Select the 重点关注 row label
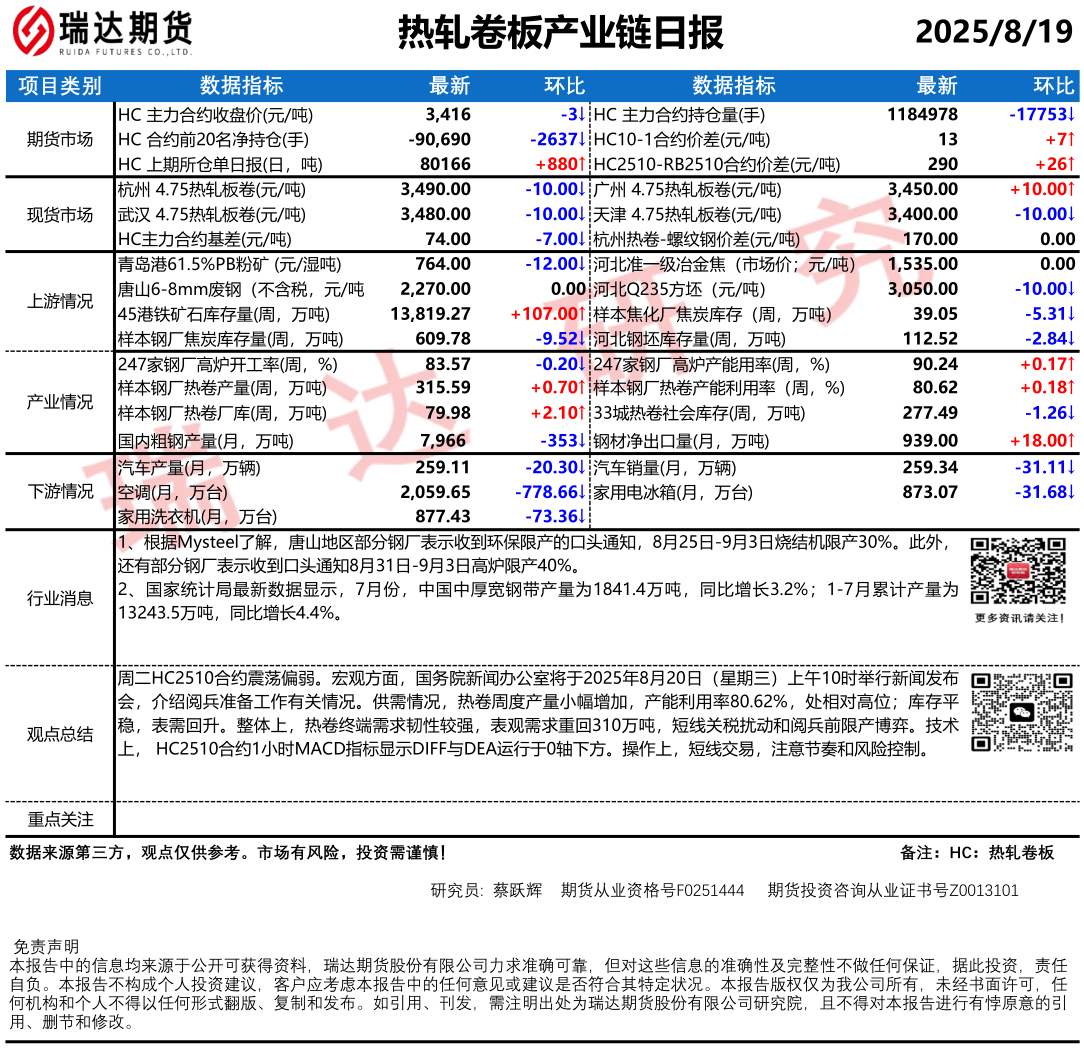Image resolution: width=1084 pixels, height=1048 pixels. coord(60,819)
